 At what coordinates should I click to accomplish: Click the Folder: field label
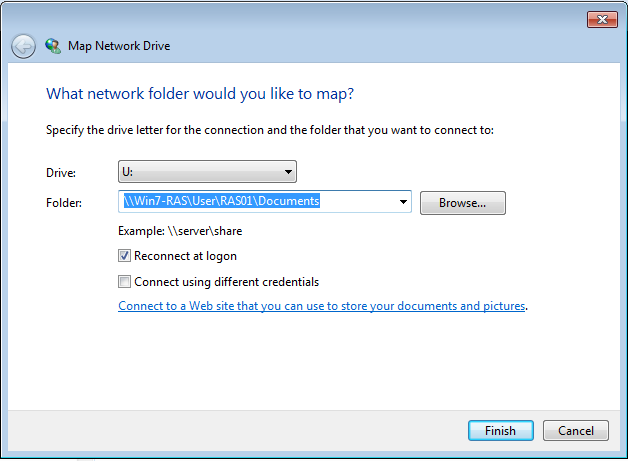pyautogui.click(x=63, y=203)
